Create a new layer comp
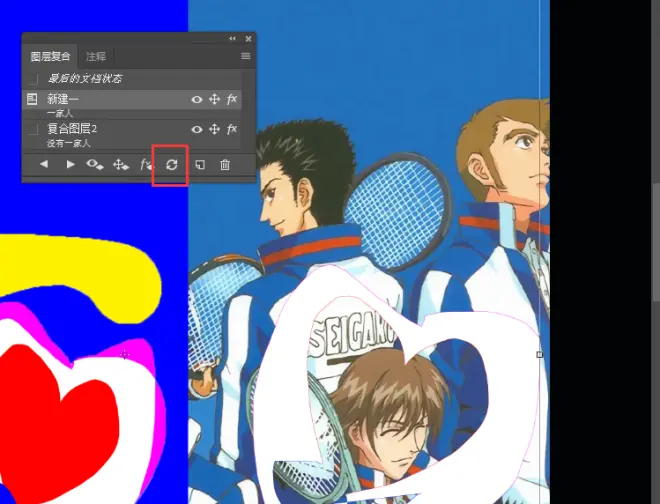Viewport: 660px width, 504px height. [x=200, y=165]
